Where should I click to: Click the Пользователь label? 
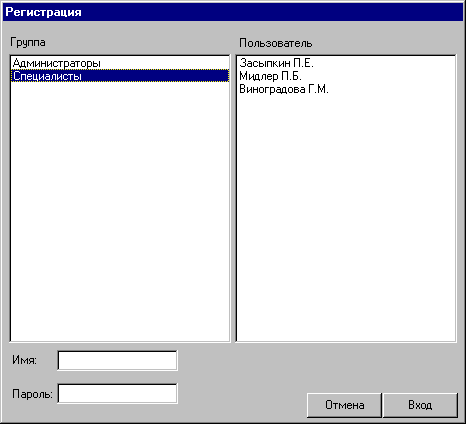276,43
